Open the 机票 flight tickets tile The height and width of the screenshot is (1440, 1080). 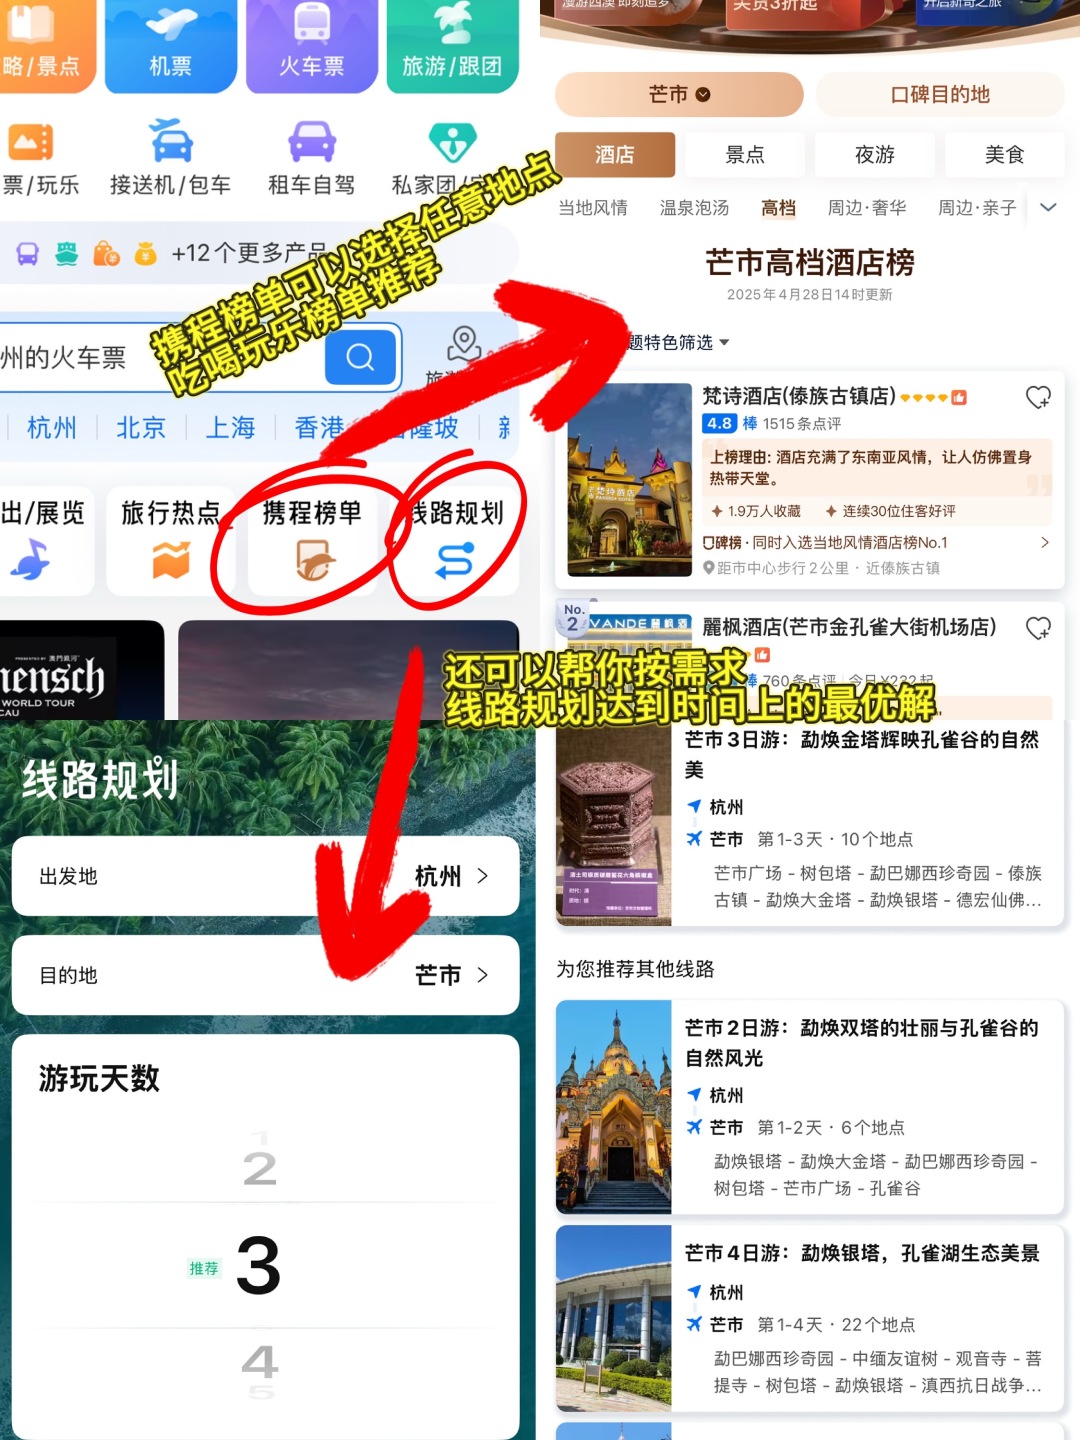coord(171,45)
